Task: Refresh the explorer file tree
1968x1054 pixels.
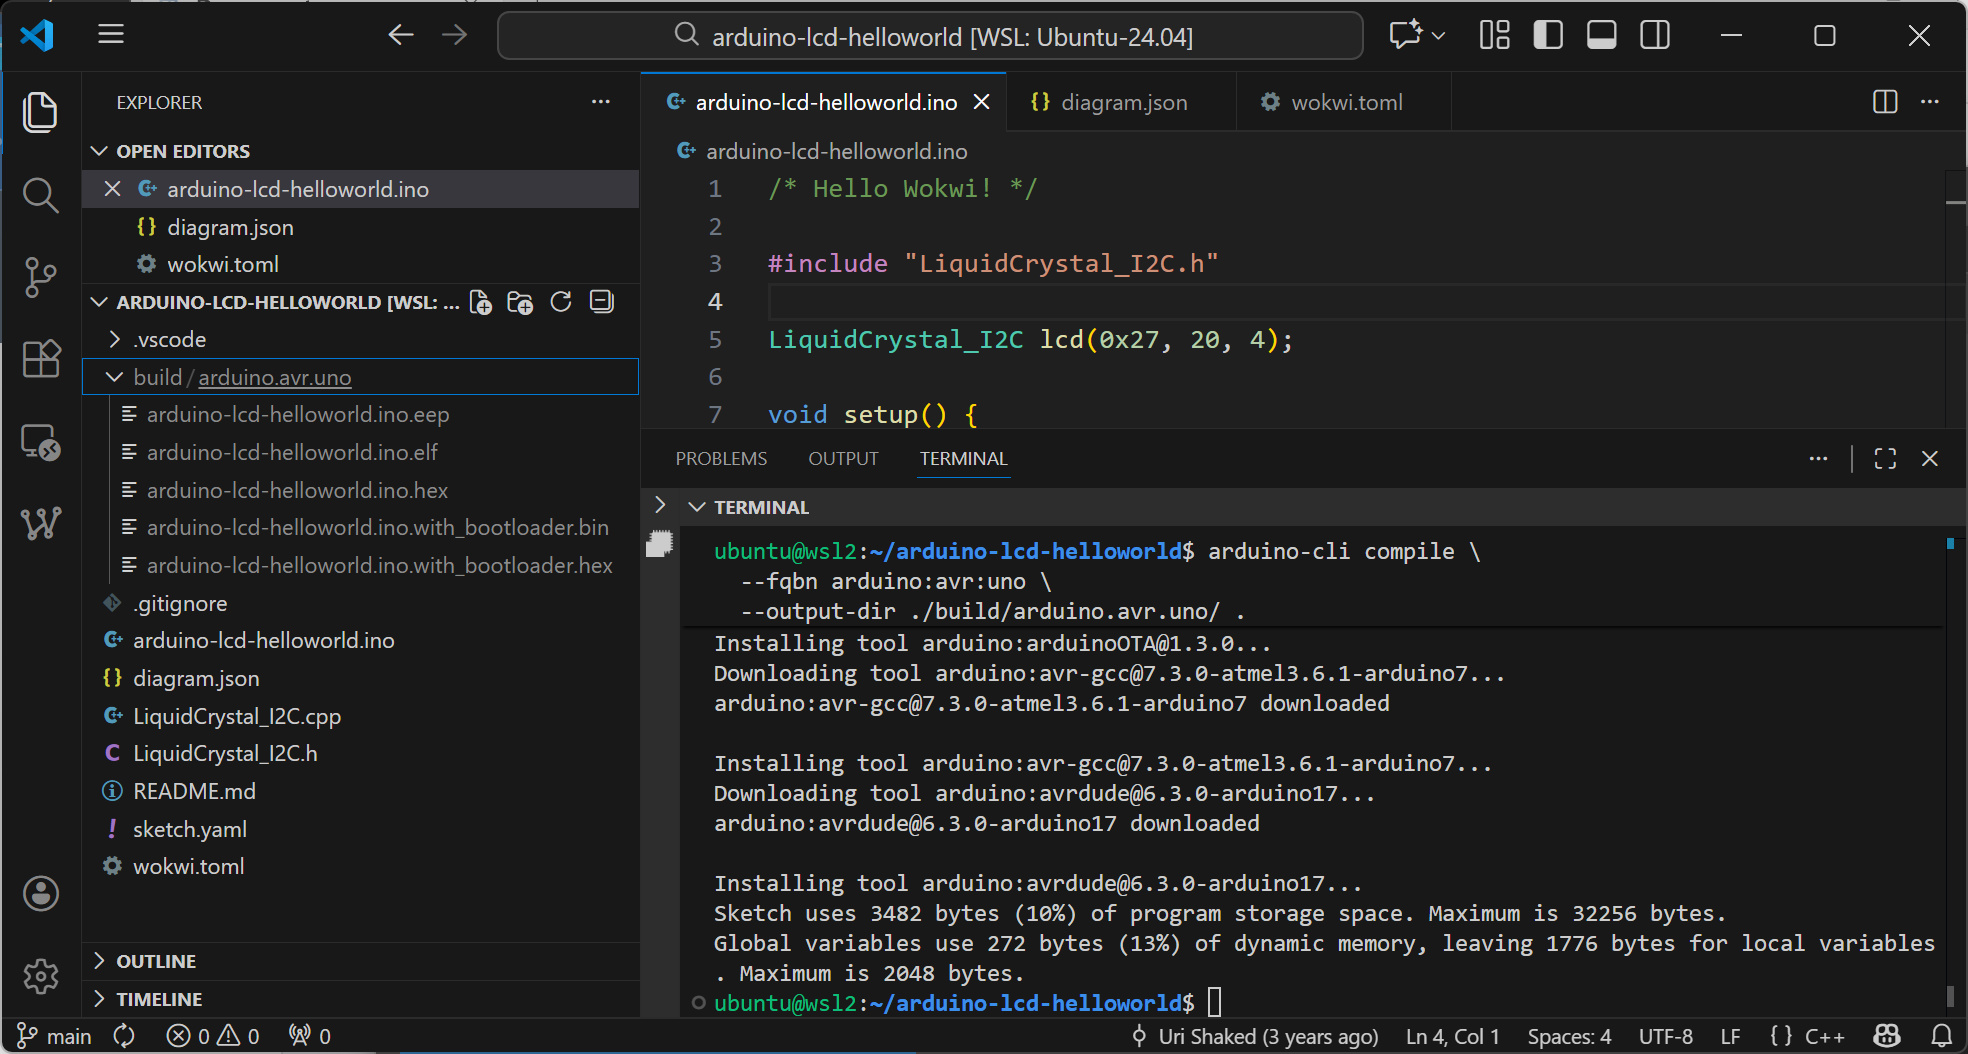Action: 561,302
